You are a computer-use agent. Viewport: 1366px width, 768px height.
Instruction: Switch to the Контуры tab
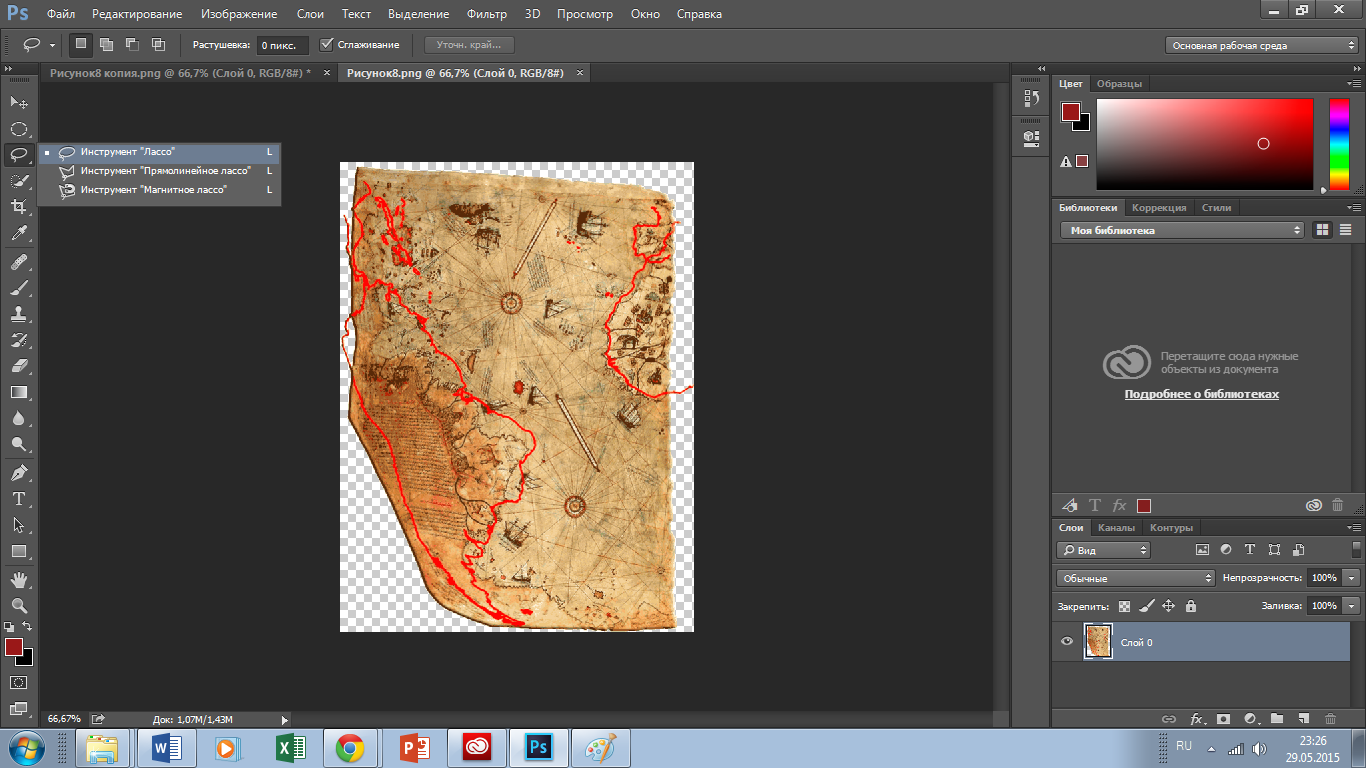(x=1171, y=527)
